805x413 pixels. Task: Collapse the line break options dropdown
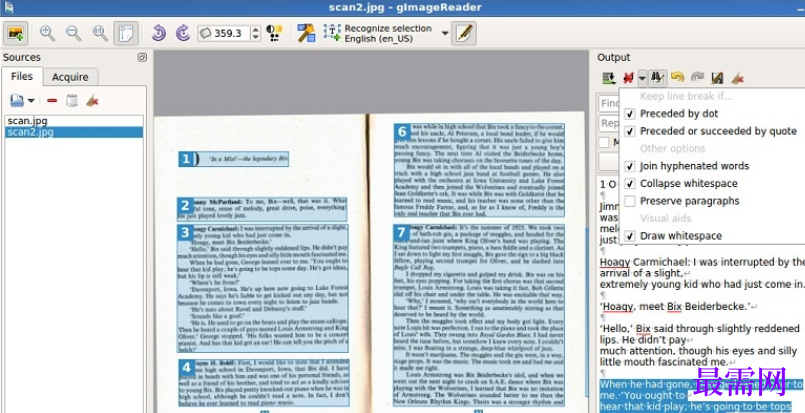point(642,78)
